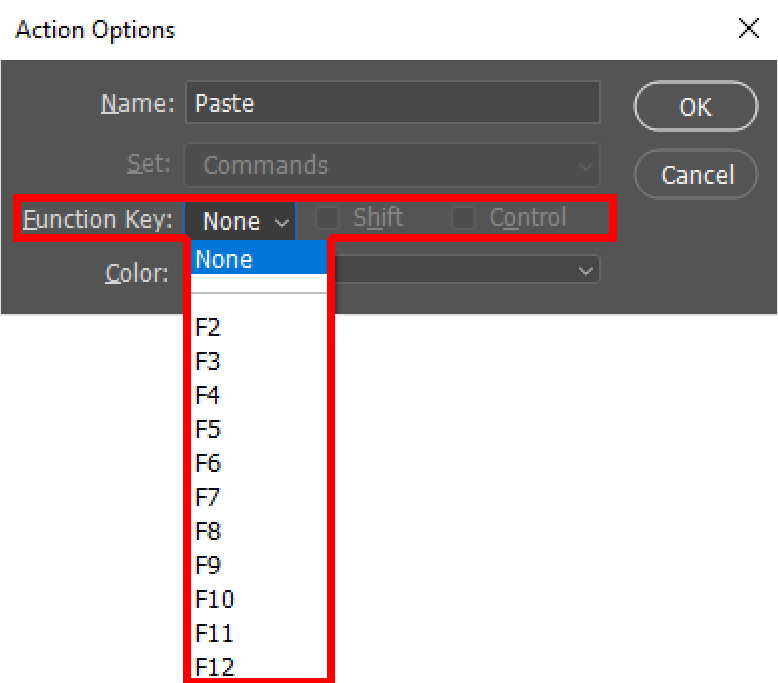778x683 pixels.
Task: Choose F2 from the list
Action: (x=259, y=327)
